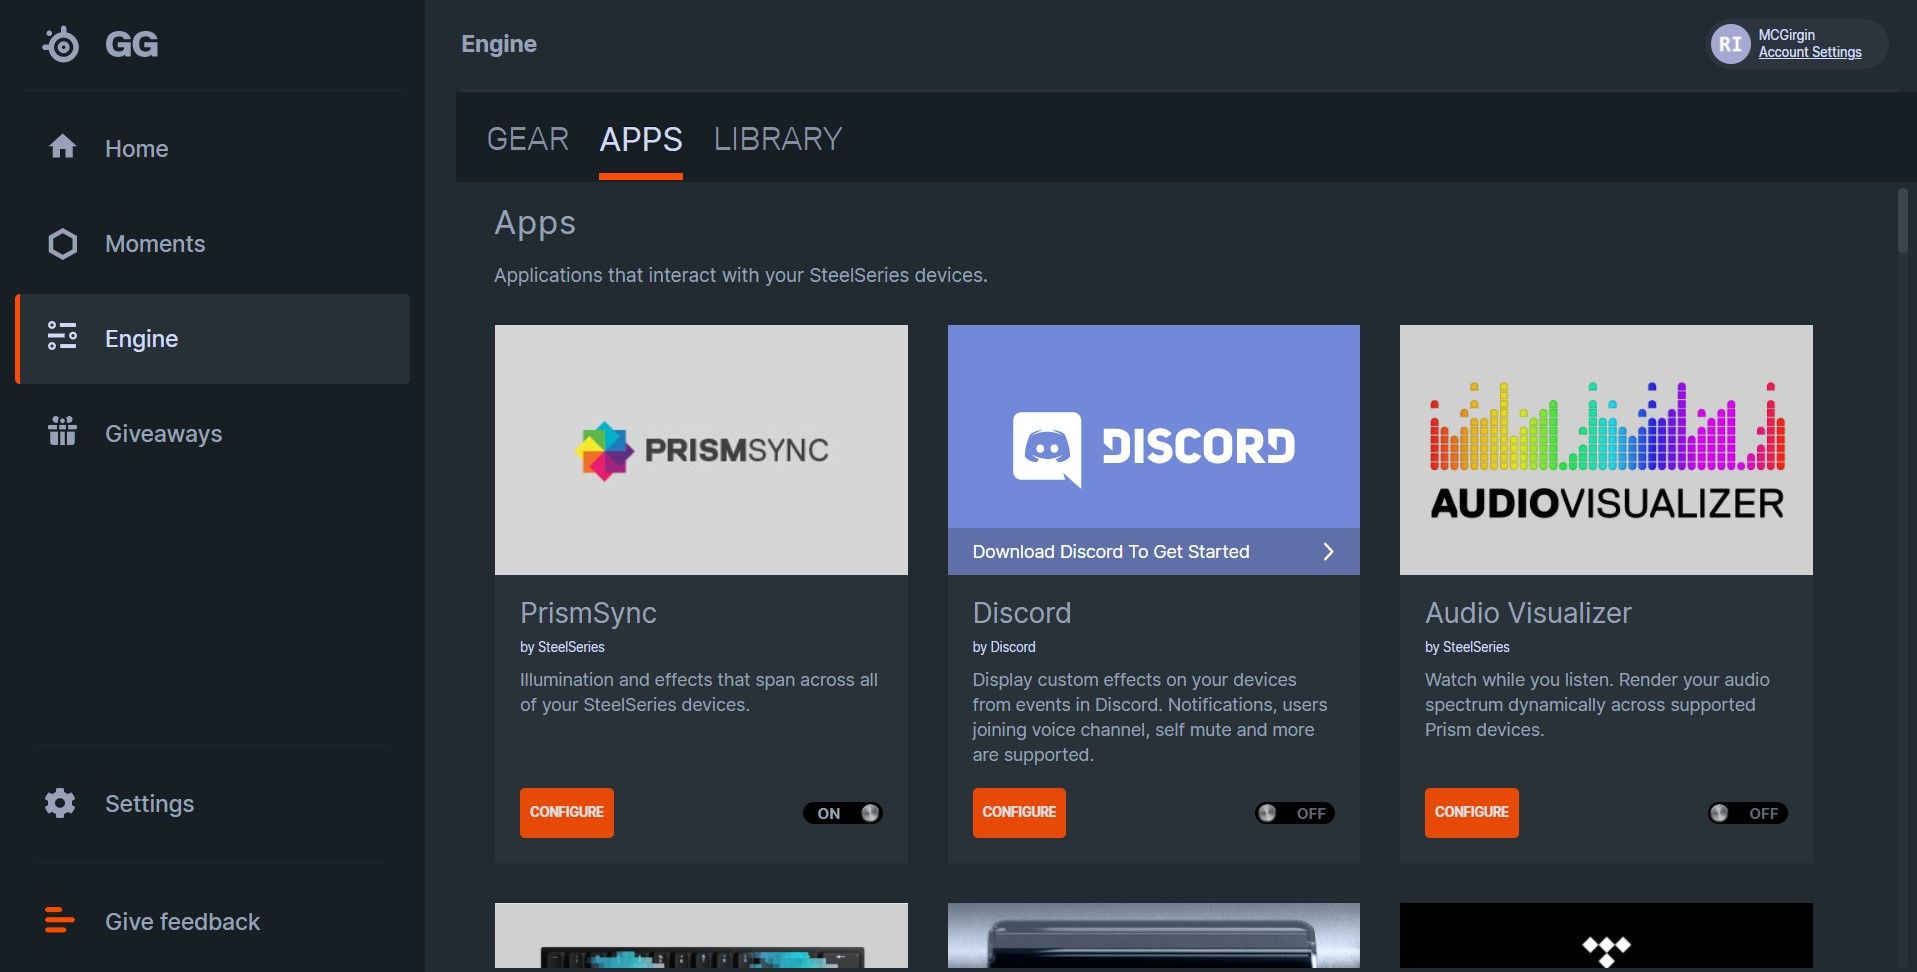
Task: Open the LIBRARY tab
Action: [x=778, y=139]
